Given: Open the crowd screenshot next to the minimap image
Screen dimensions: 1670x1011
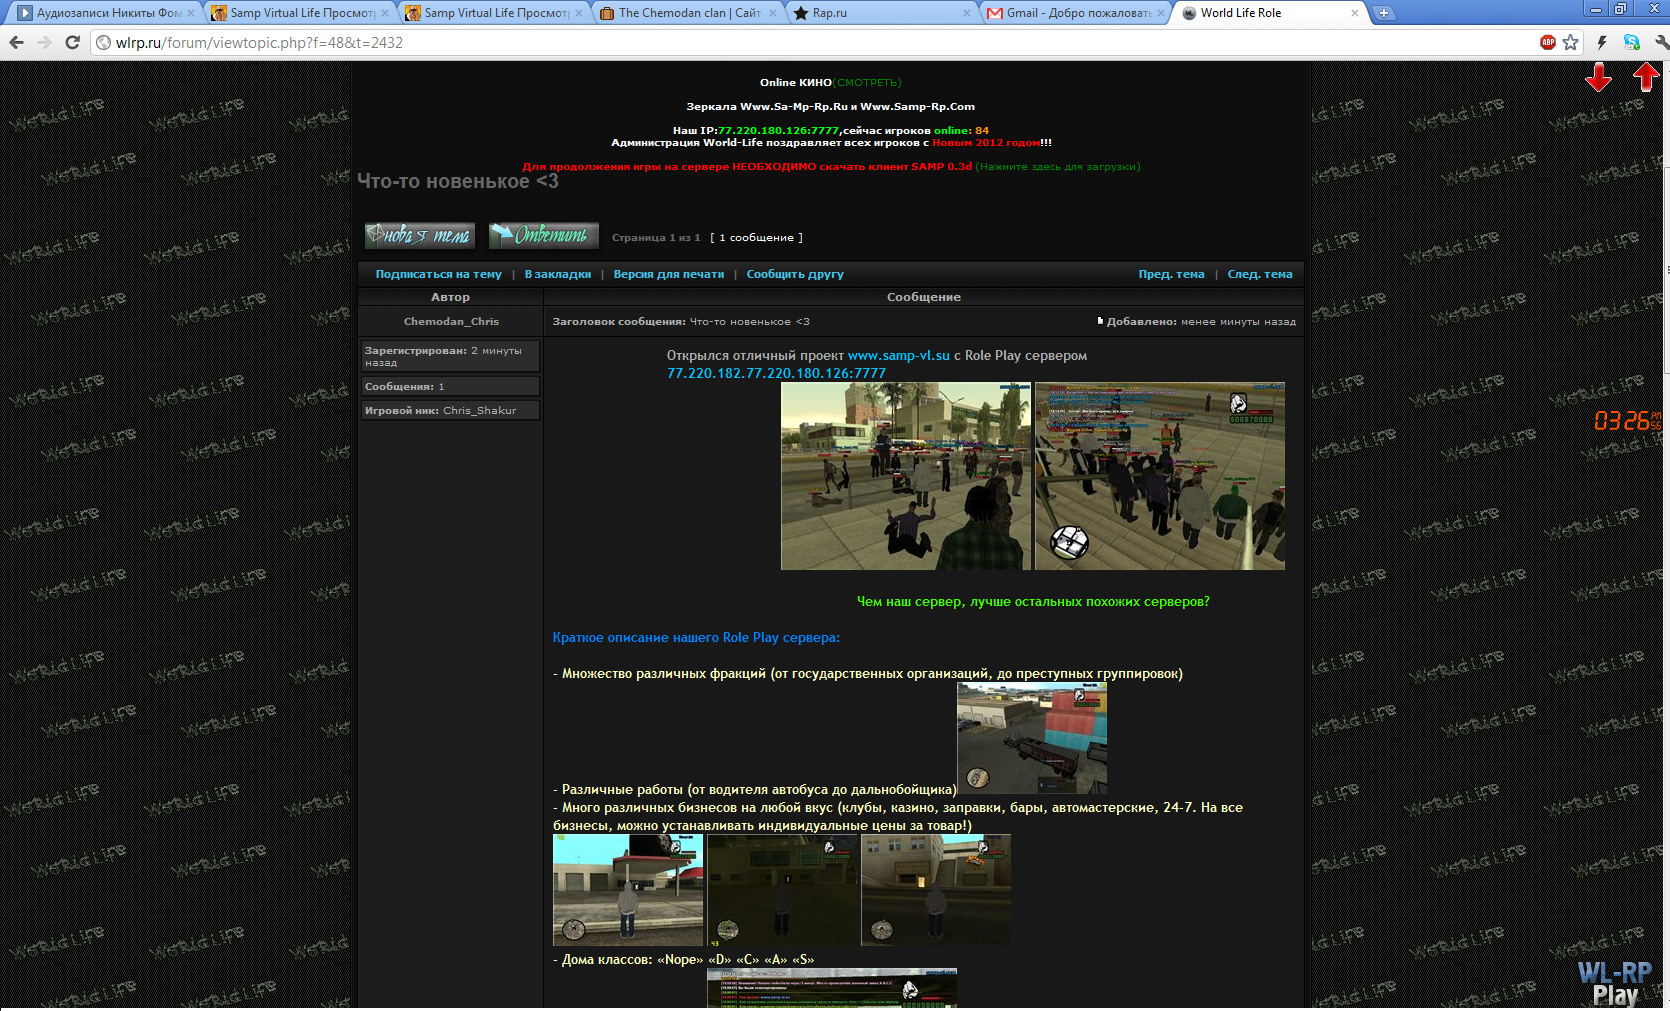Looking at the screenshot, I should [x=906, y=476].
